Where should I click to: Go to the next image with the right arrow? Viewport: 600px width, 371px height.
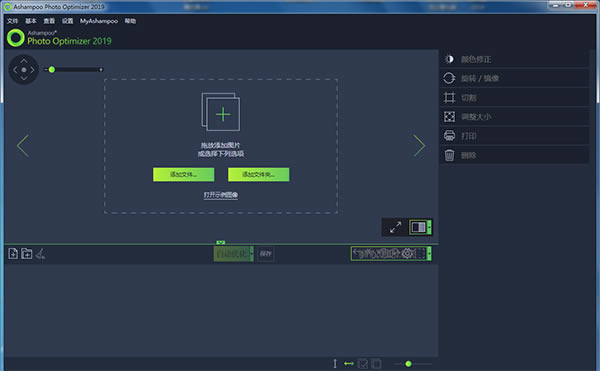click(x=419, y=146)
